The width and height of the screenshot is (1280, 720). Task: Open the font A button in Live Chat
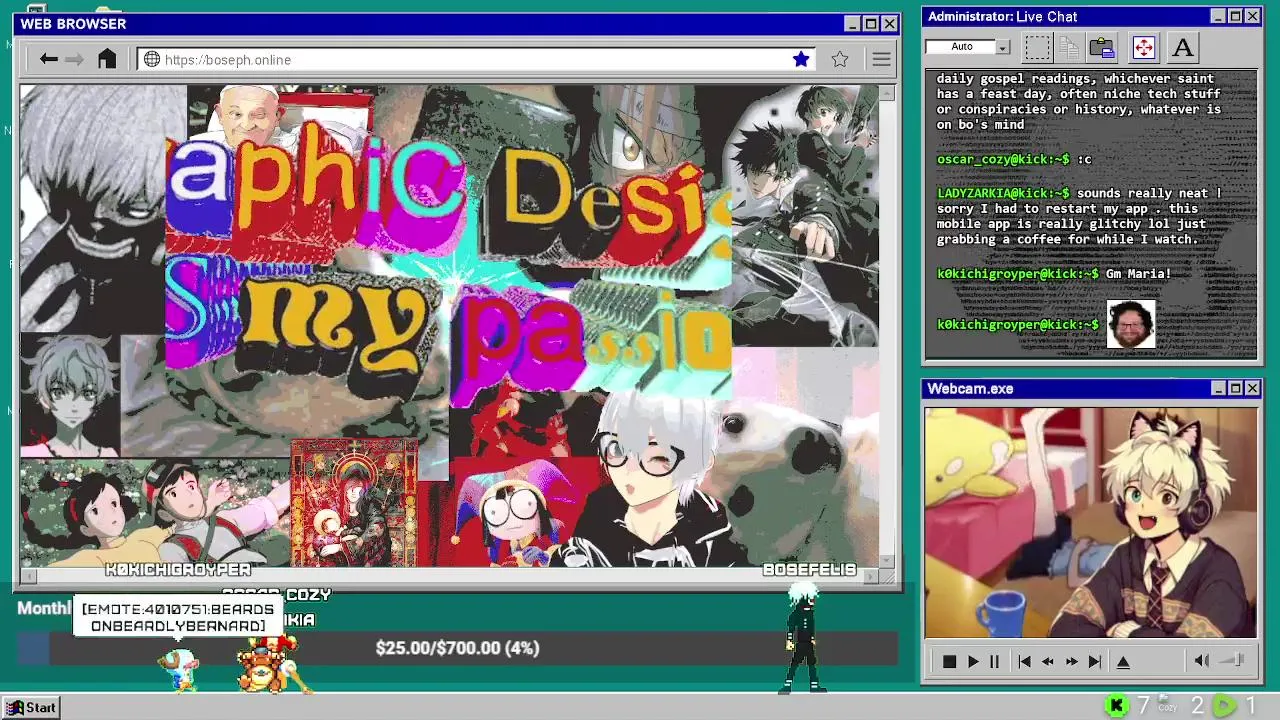click(1182, 47)
